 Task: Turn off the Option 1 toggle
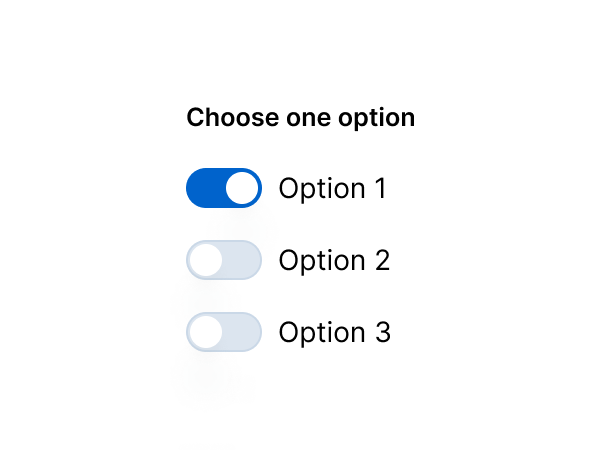(224, 188)
